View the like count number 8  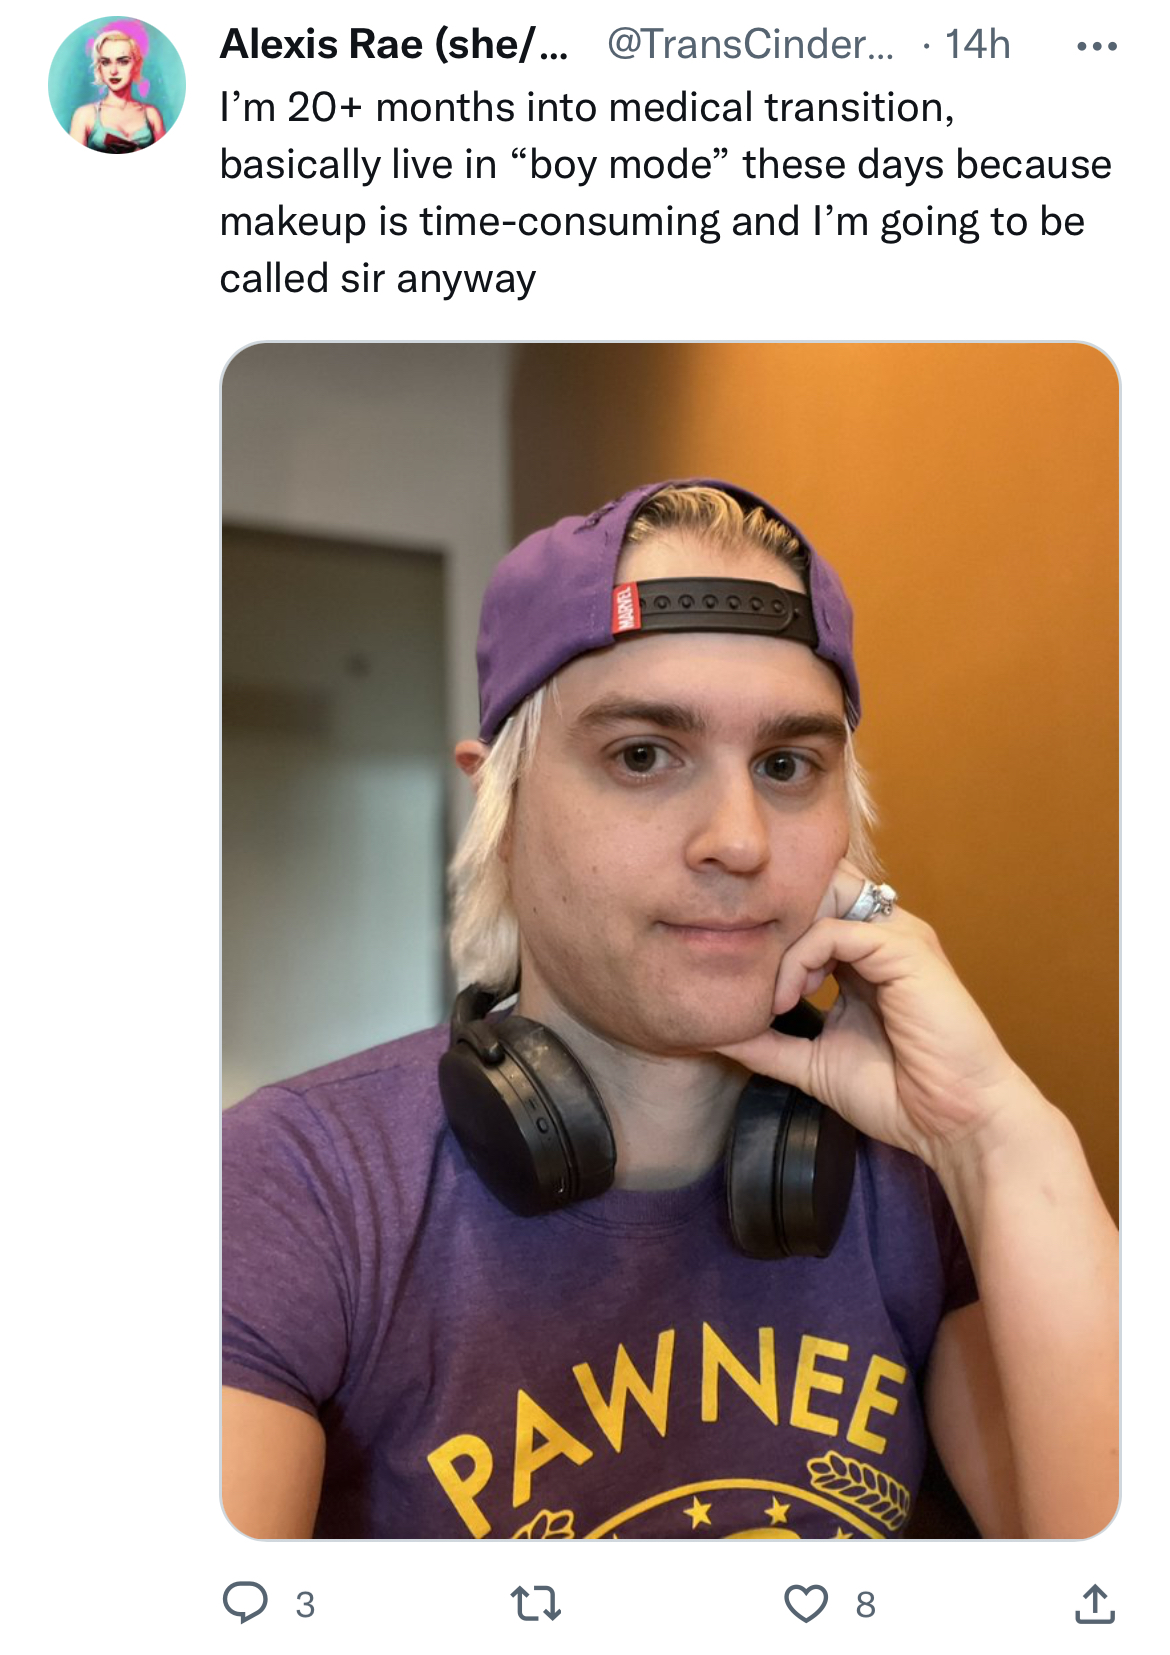[x=865, y=1604]
